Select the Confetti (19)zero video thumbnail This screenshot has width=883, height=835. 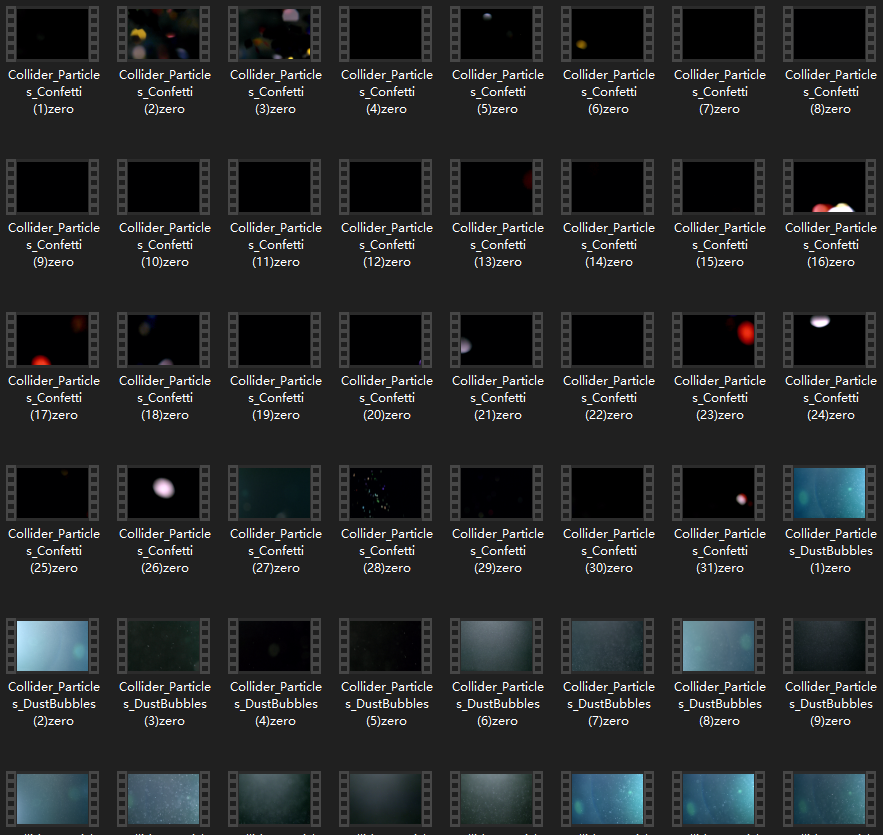(x=275, y=340)
